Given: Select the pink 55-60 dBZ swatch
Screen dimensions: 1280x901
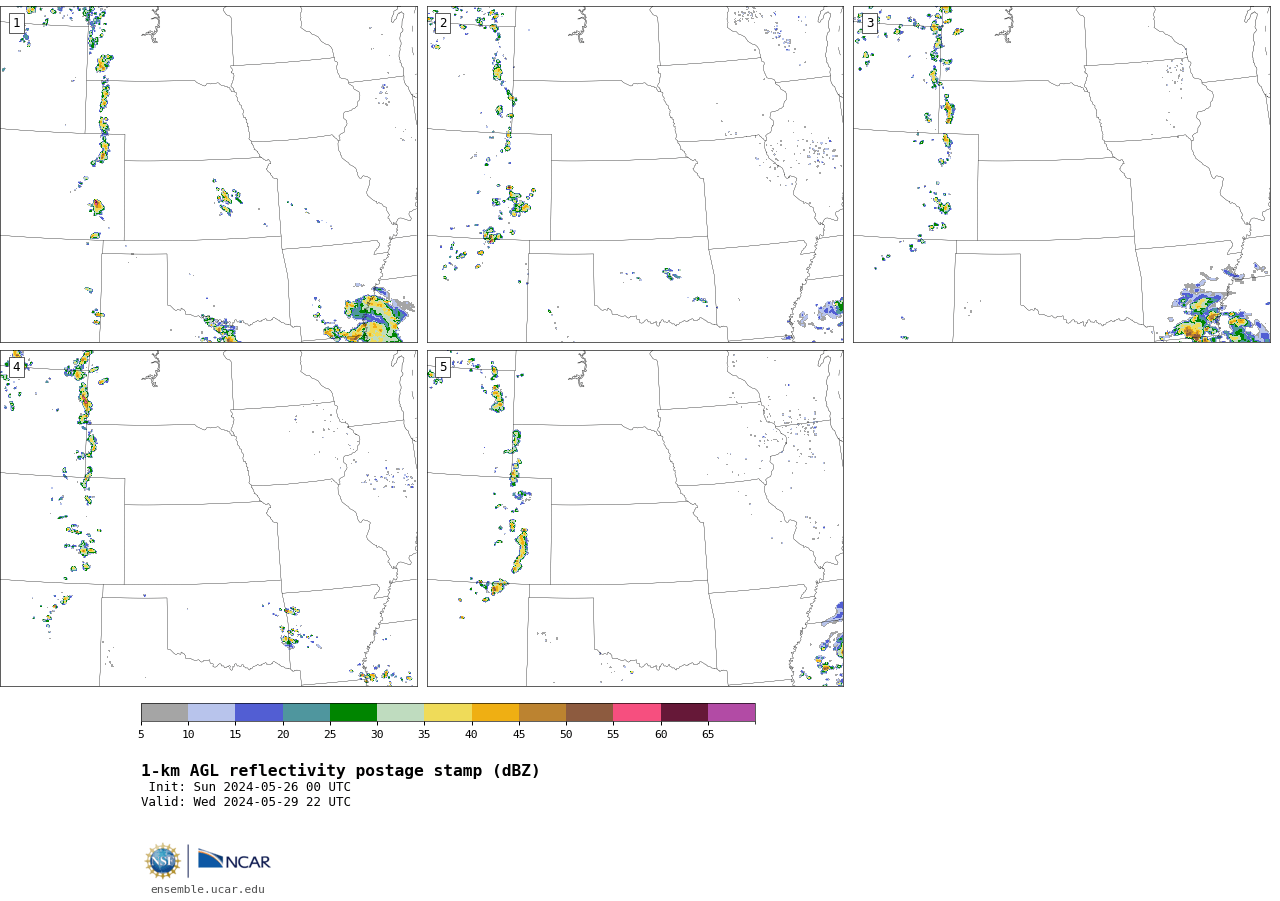Looking at the screenshot, I should (x=637, y=713).
